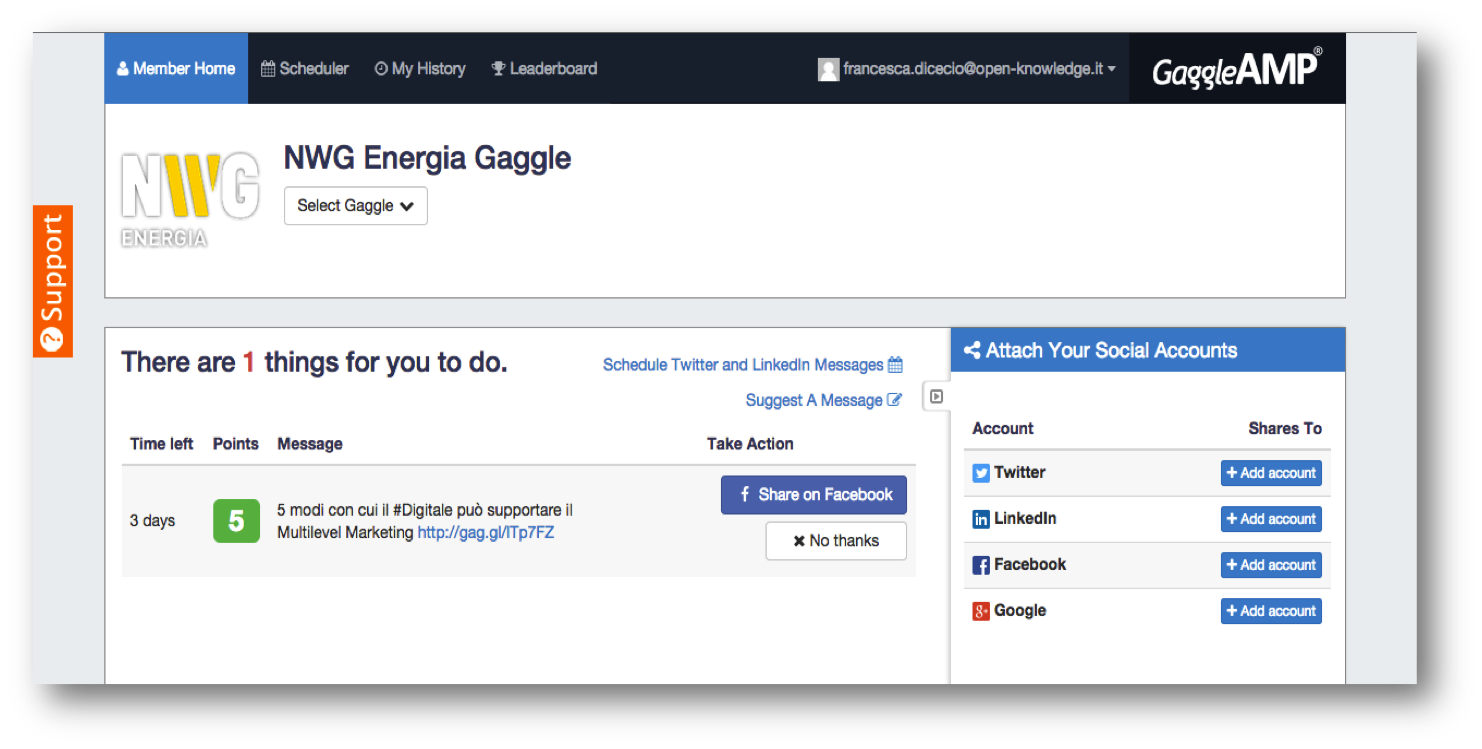Click the green 5 points badge
1482x749 pixels.
[x=236, y=521]
